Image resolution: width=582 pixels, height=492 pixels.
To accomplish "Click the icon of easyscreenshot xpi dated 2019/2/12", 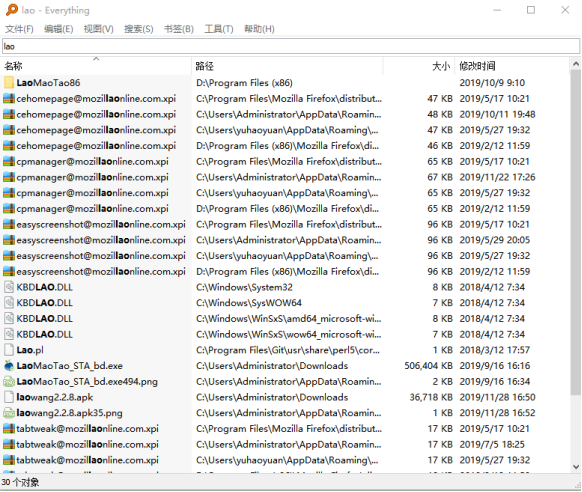I will [x=9, y=272].
